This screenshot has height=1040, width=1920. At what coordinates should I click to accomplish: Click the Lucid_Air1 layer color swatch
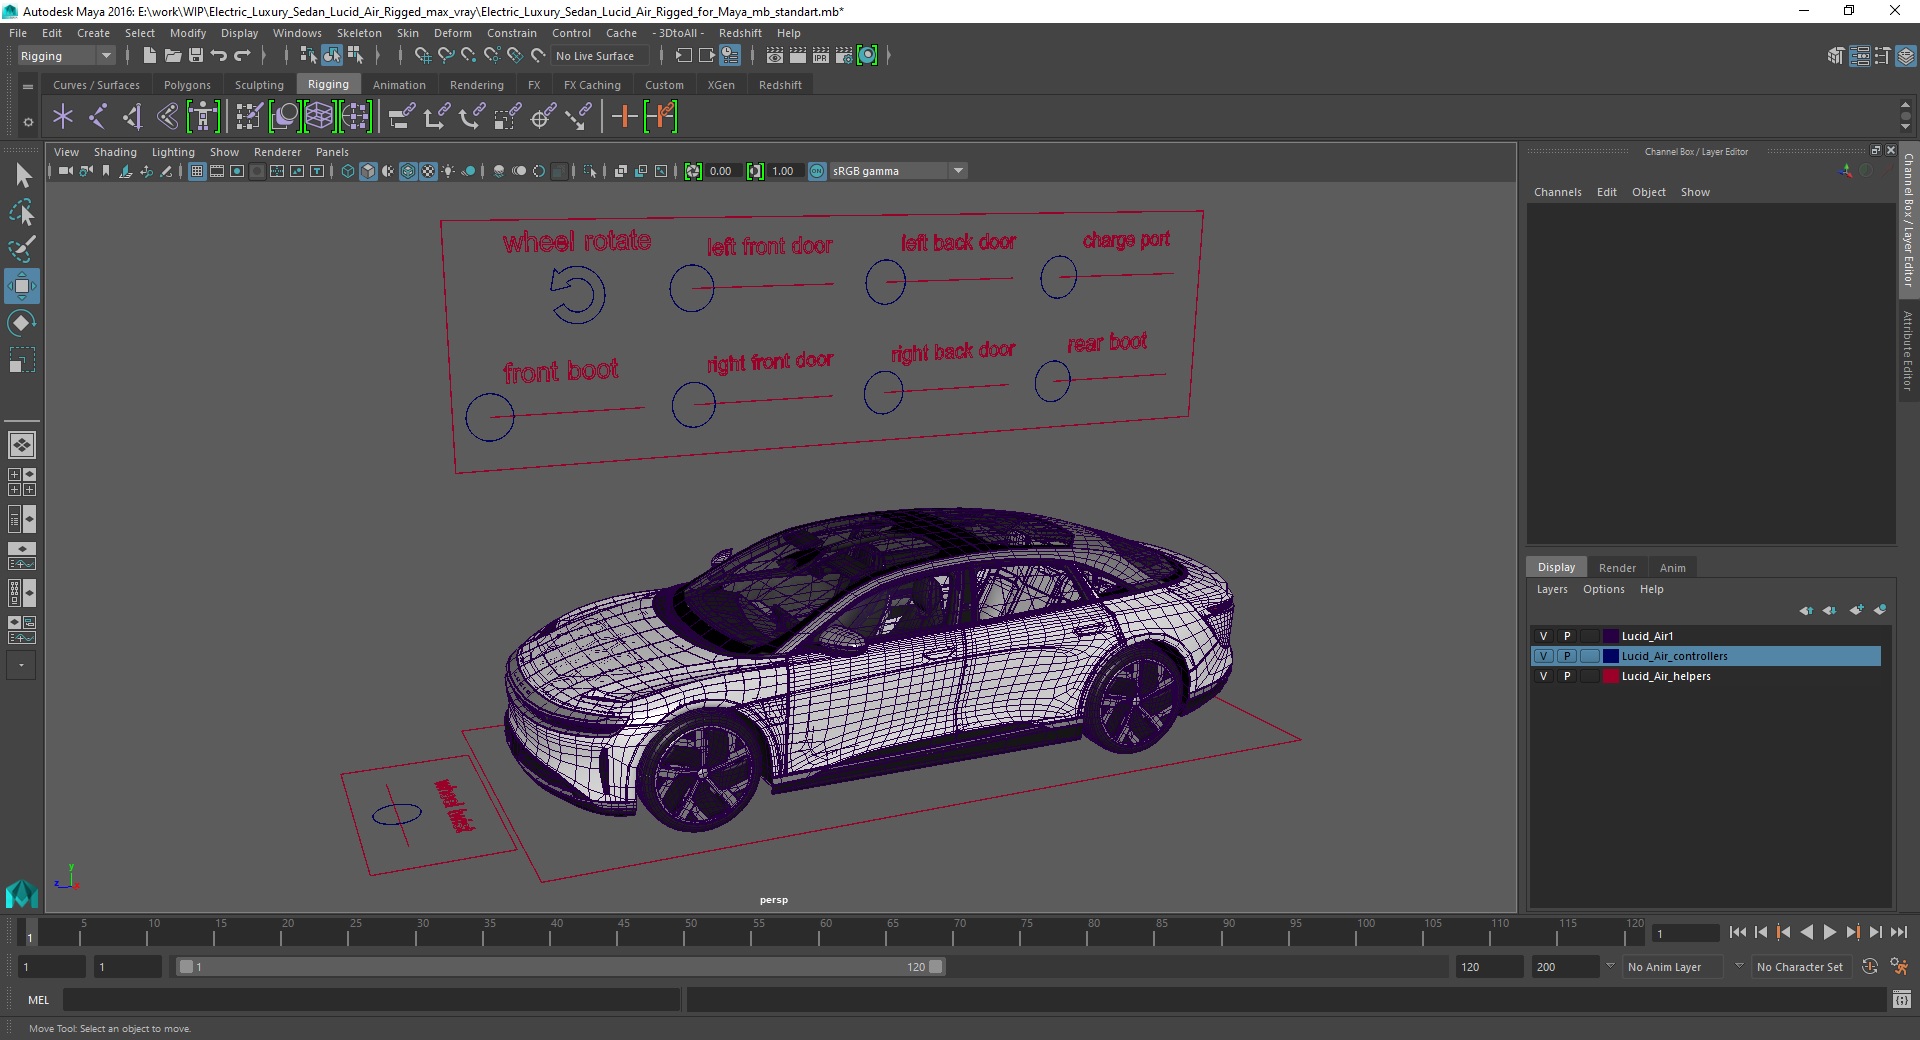(x=1610, y=636)
